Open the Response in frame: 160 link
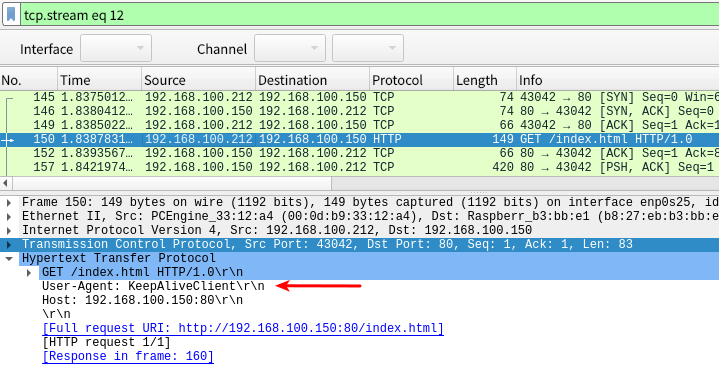The height and width of the screenshot is (383, 719). [128, 356]
